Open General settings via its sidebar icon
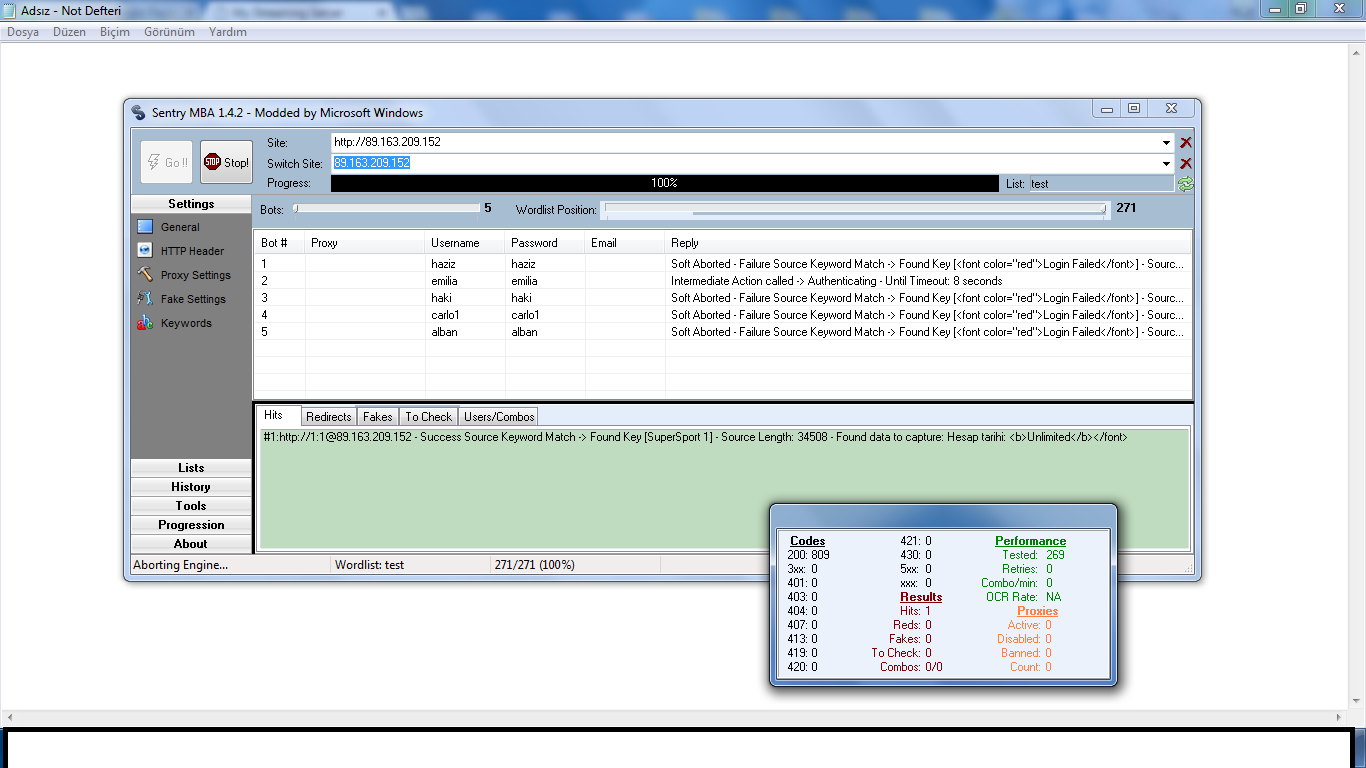The image size is (1366, 768). click(145, 227)
